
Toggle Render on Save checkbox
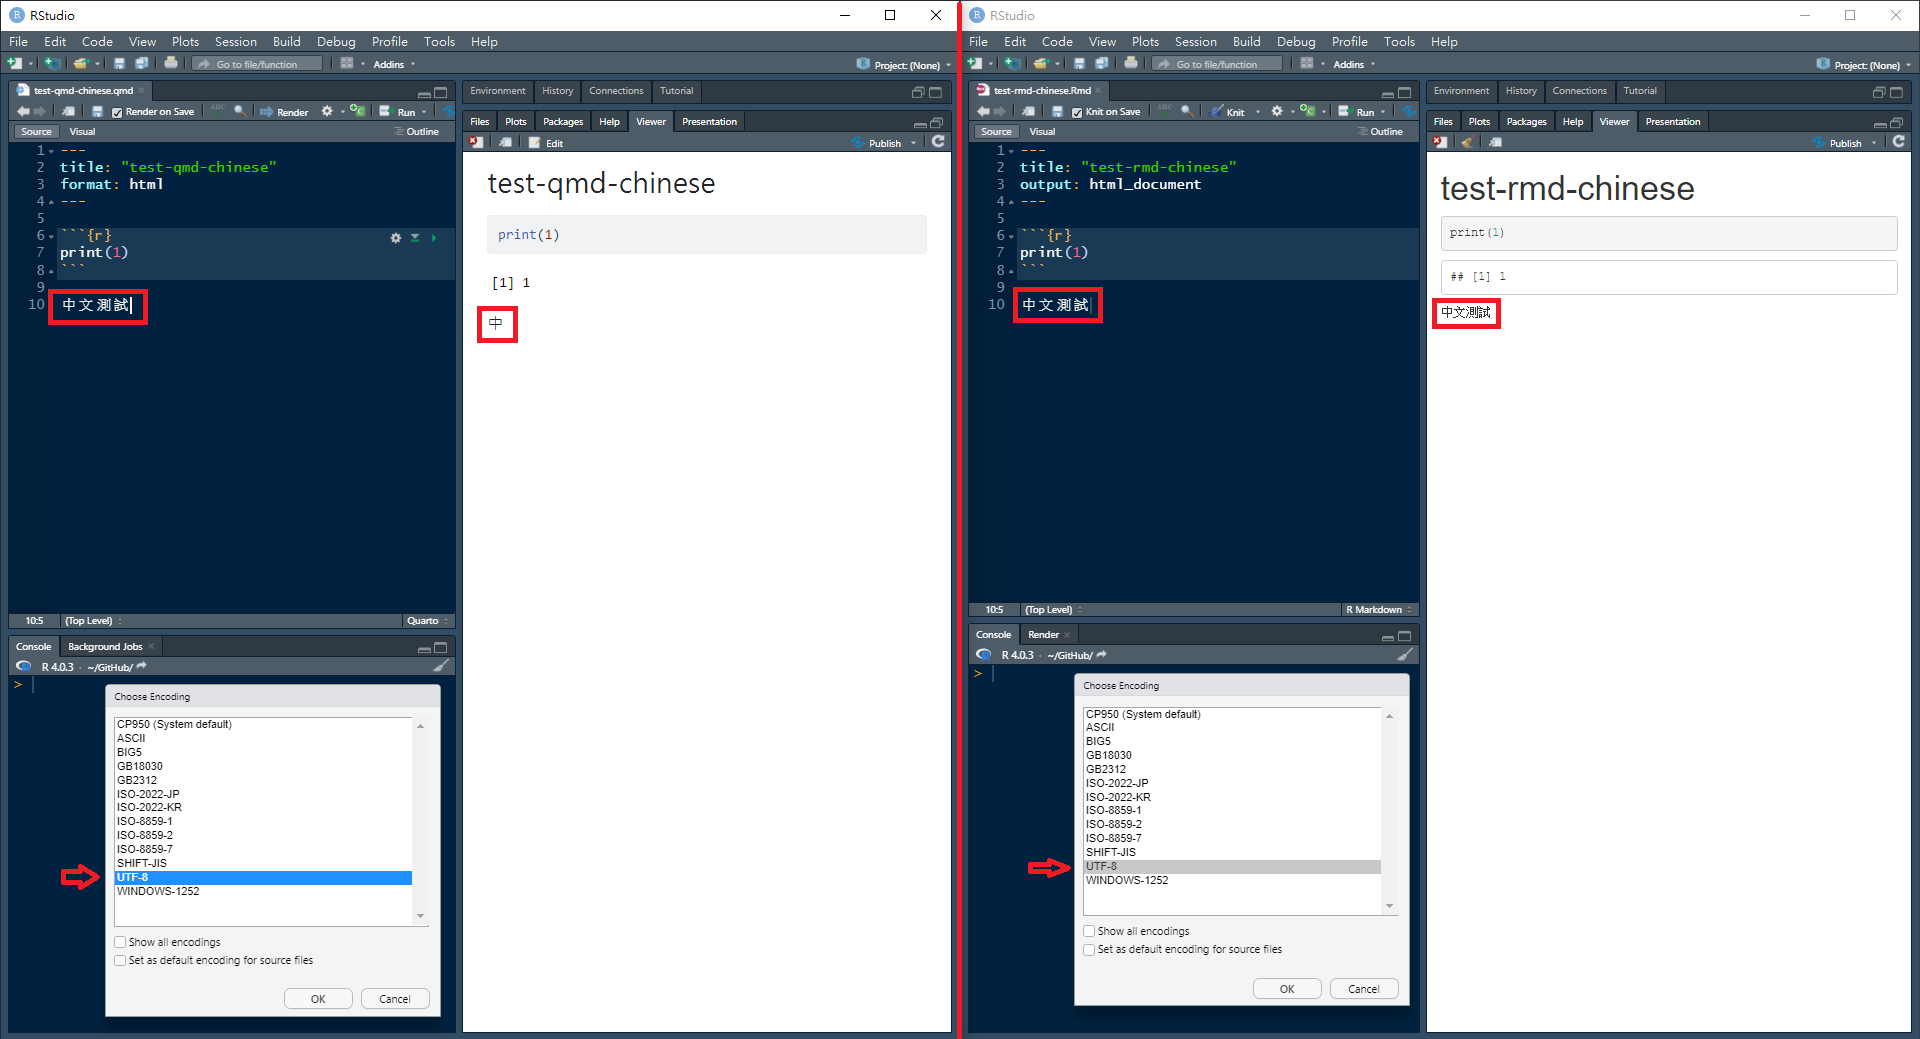click(x=117, y=112)
